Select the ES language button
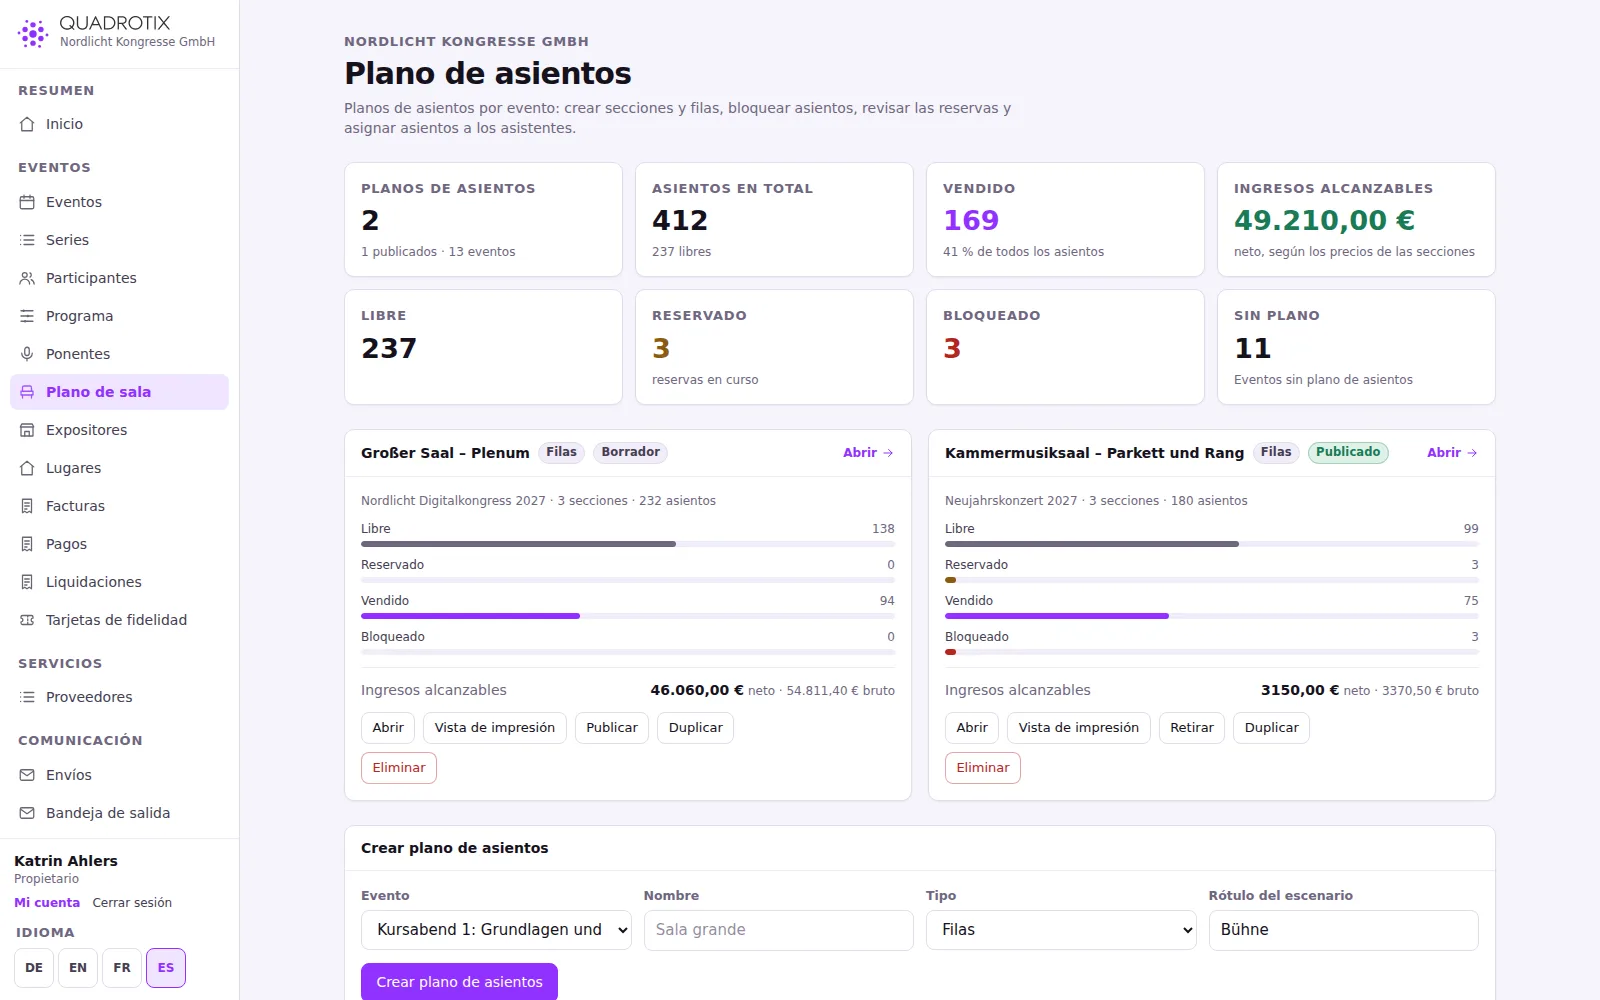 point(166,968)
